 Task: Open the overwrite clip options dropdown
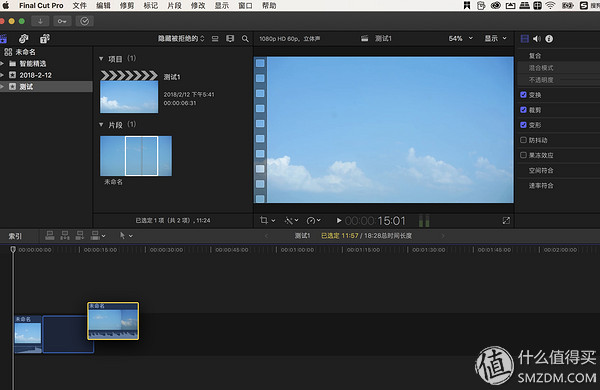98,235
